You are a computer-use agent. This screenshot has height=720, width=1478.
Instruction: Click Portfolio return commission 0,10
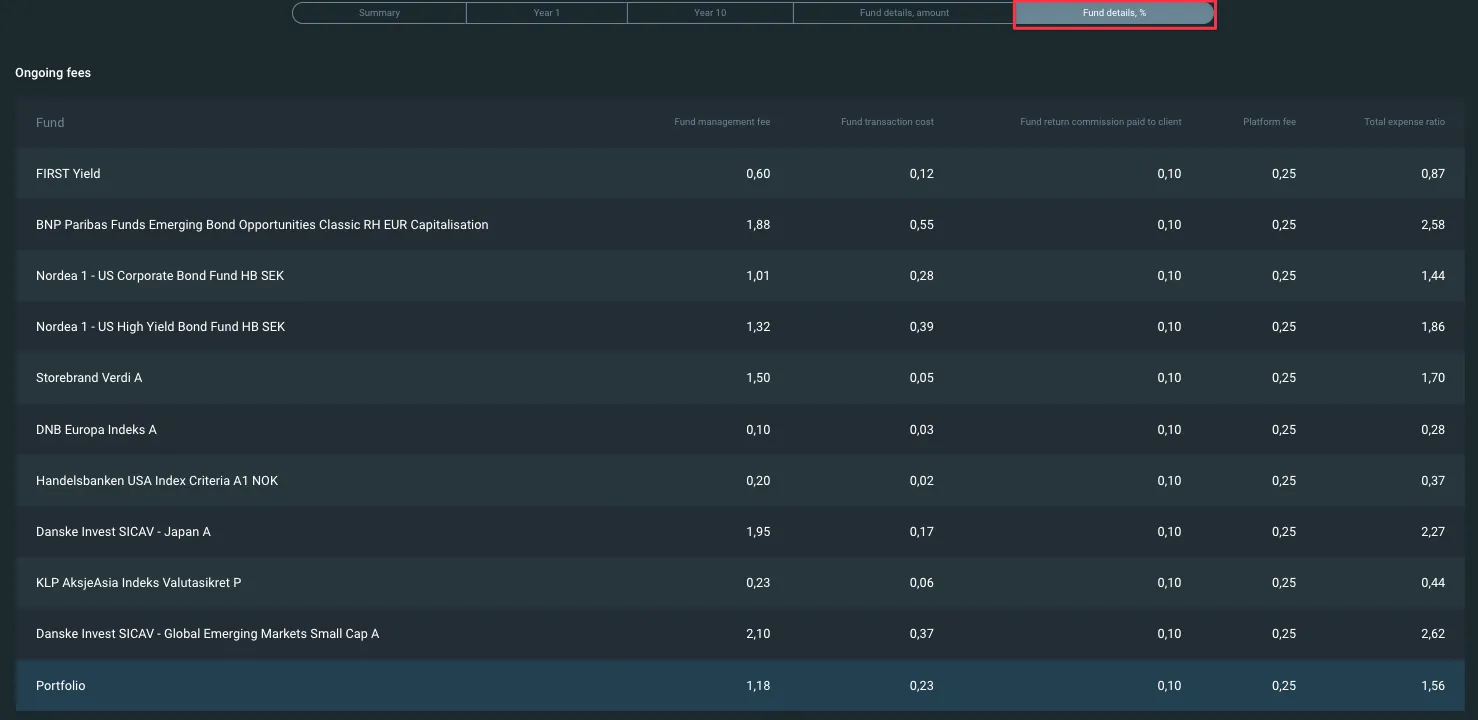click(1170, 686)
